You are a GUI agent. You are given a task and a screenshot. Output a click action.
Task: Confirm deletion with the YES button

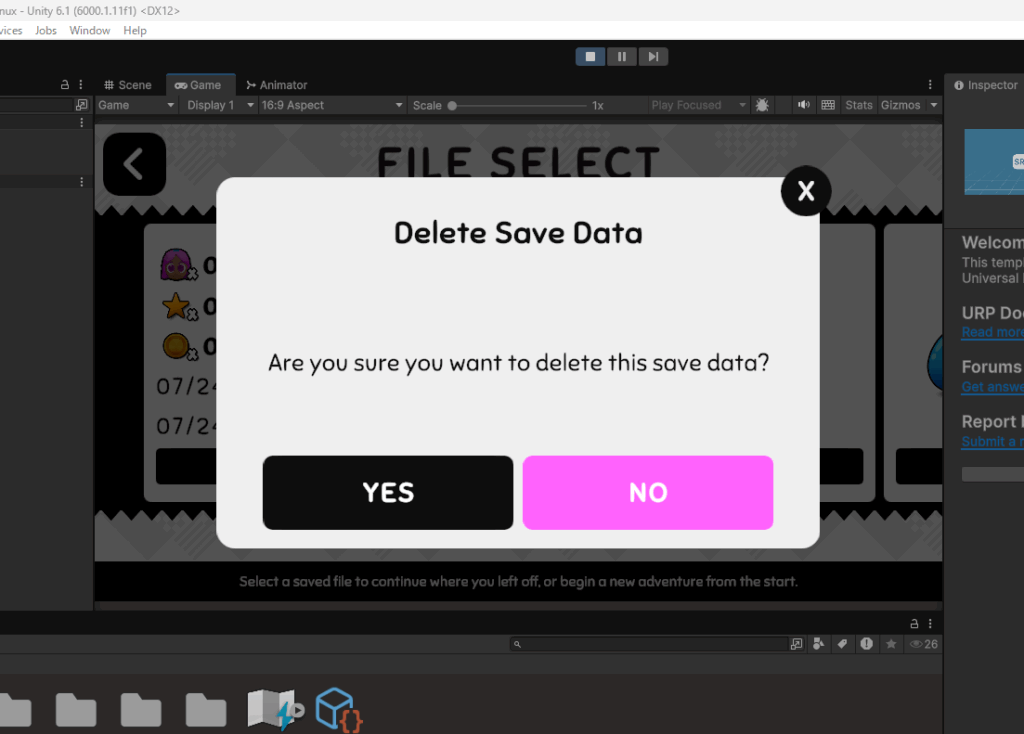pos(388,492)
